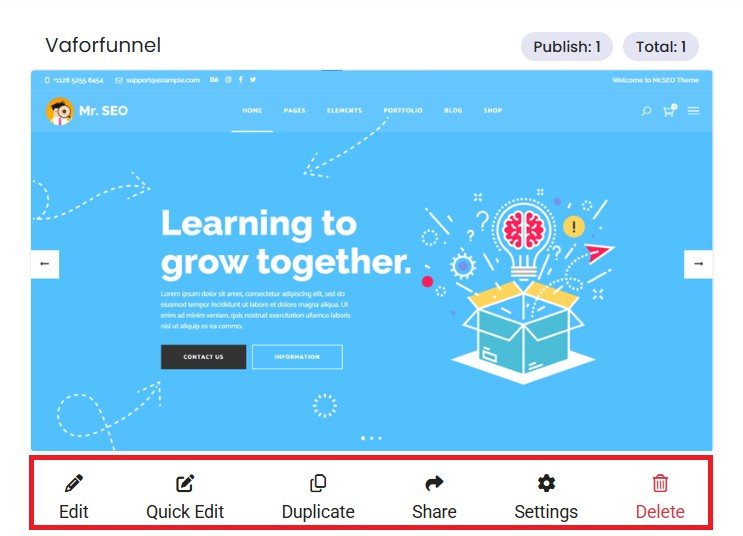Click the Publish: 1 badge
This screenshot has height=536, width=743.
(566, 47)
